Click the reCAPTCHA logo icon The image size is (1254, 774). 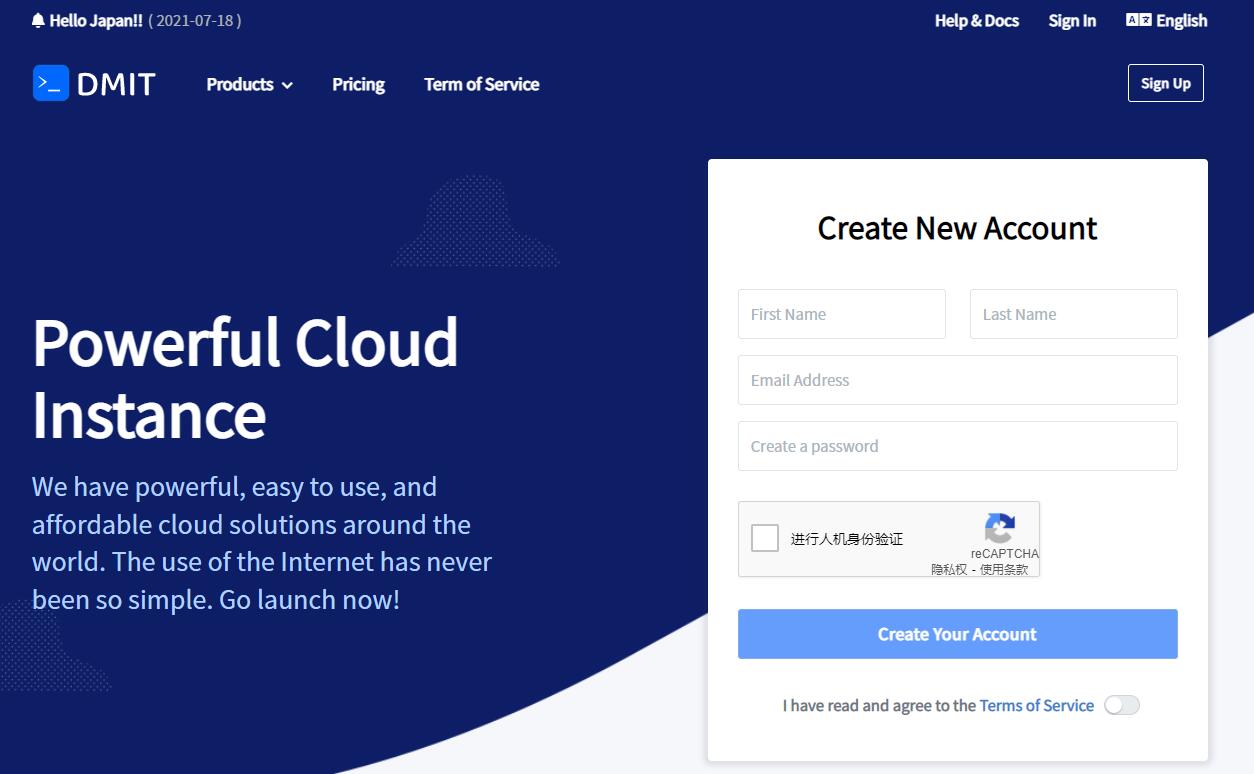pos(1000,528)
